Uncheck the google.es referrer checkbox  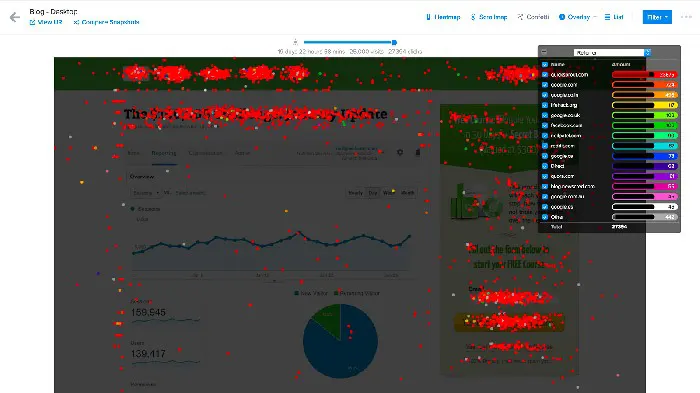coord(545,207)
